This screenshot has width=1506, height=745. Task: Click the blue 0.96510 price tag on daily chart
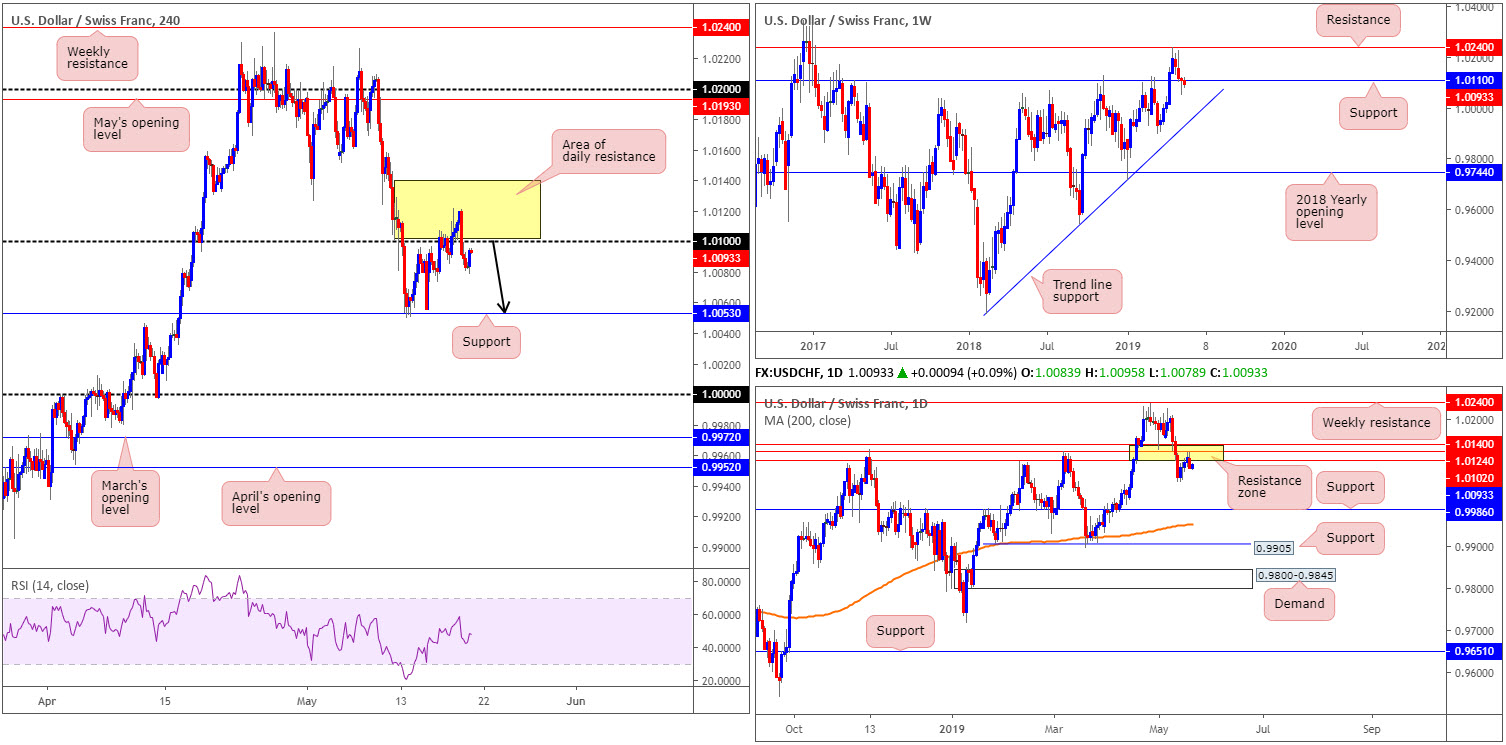[1474, 651]
